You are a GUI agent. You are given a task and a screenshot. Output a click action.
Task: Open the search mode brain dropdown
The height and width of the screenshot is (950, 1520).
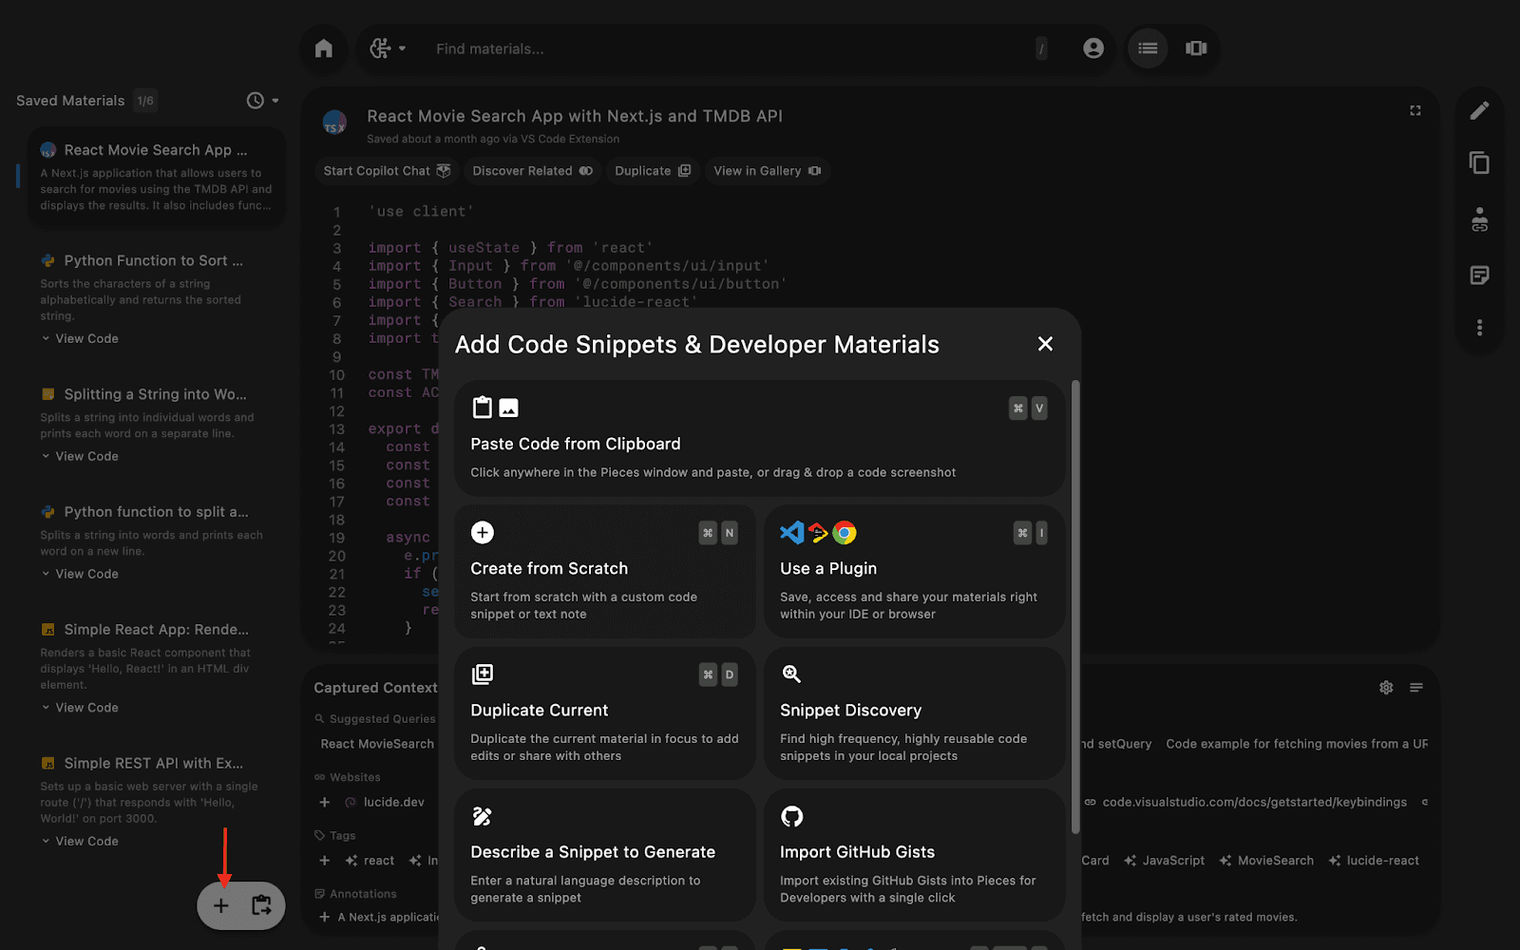point(387,48)
